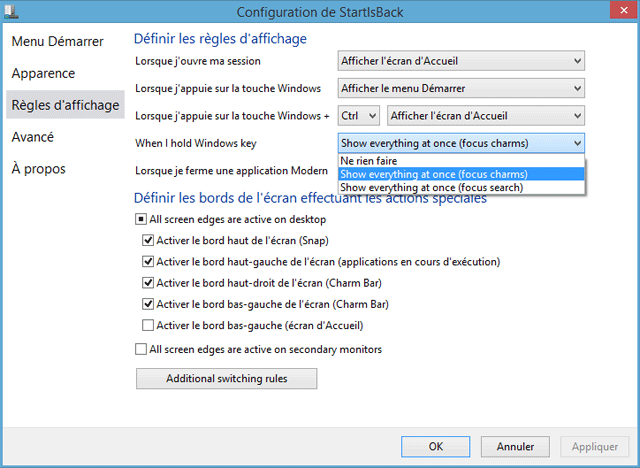This screenshot has height=468, width=640.
Task: Expand the Lorsque j'ouvre ma session dropdown
Action: 461,62
